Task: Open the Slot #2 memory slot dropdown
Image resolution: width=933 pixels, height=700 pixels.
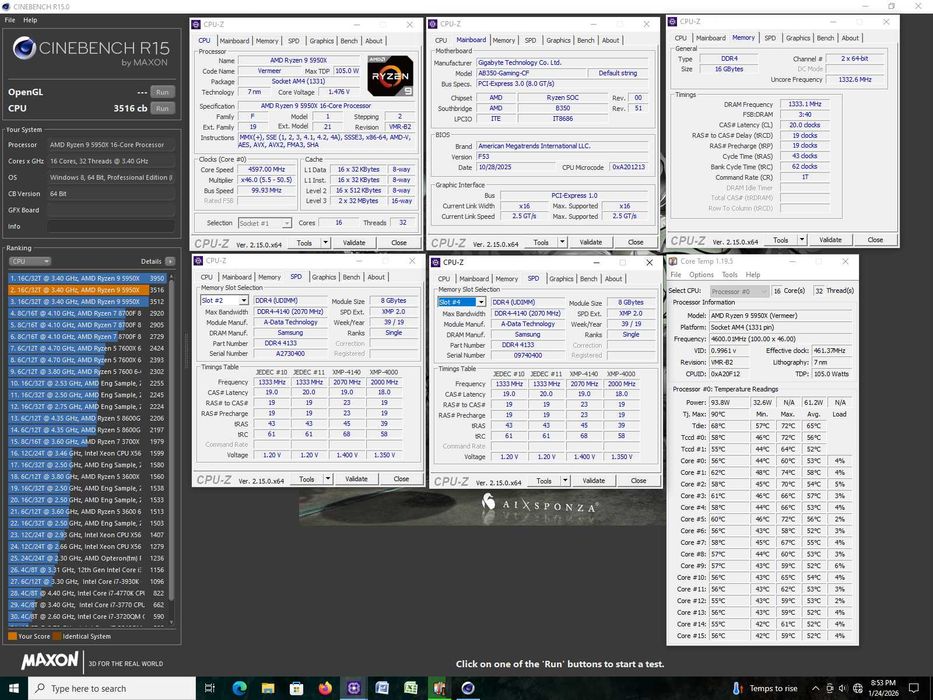Action: coord(224,301)
